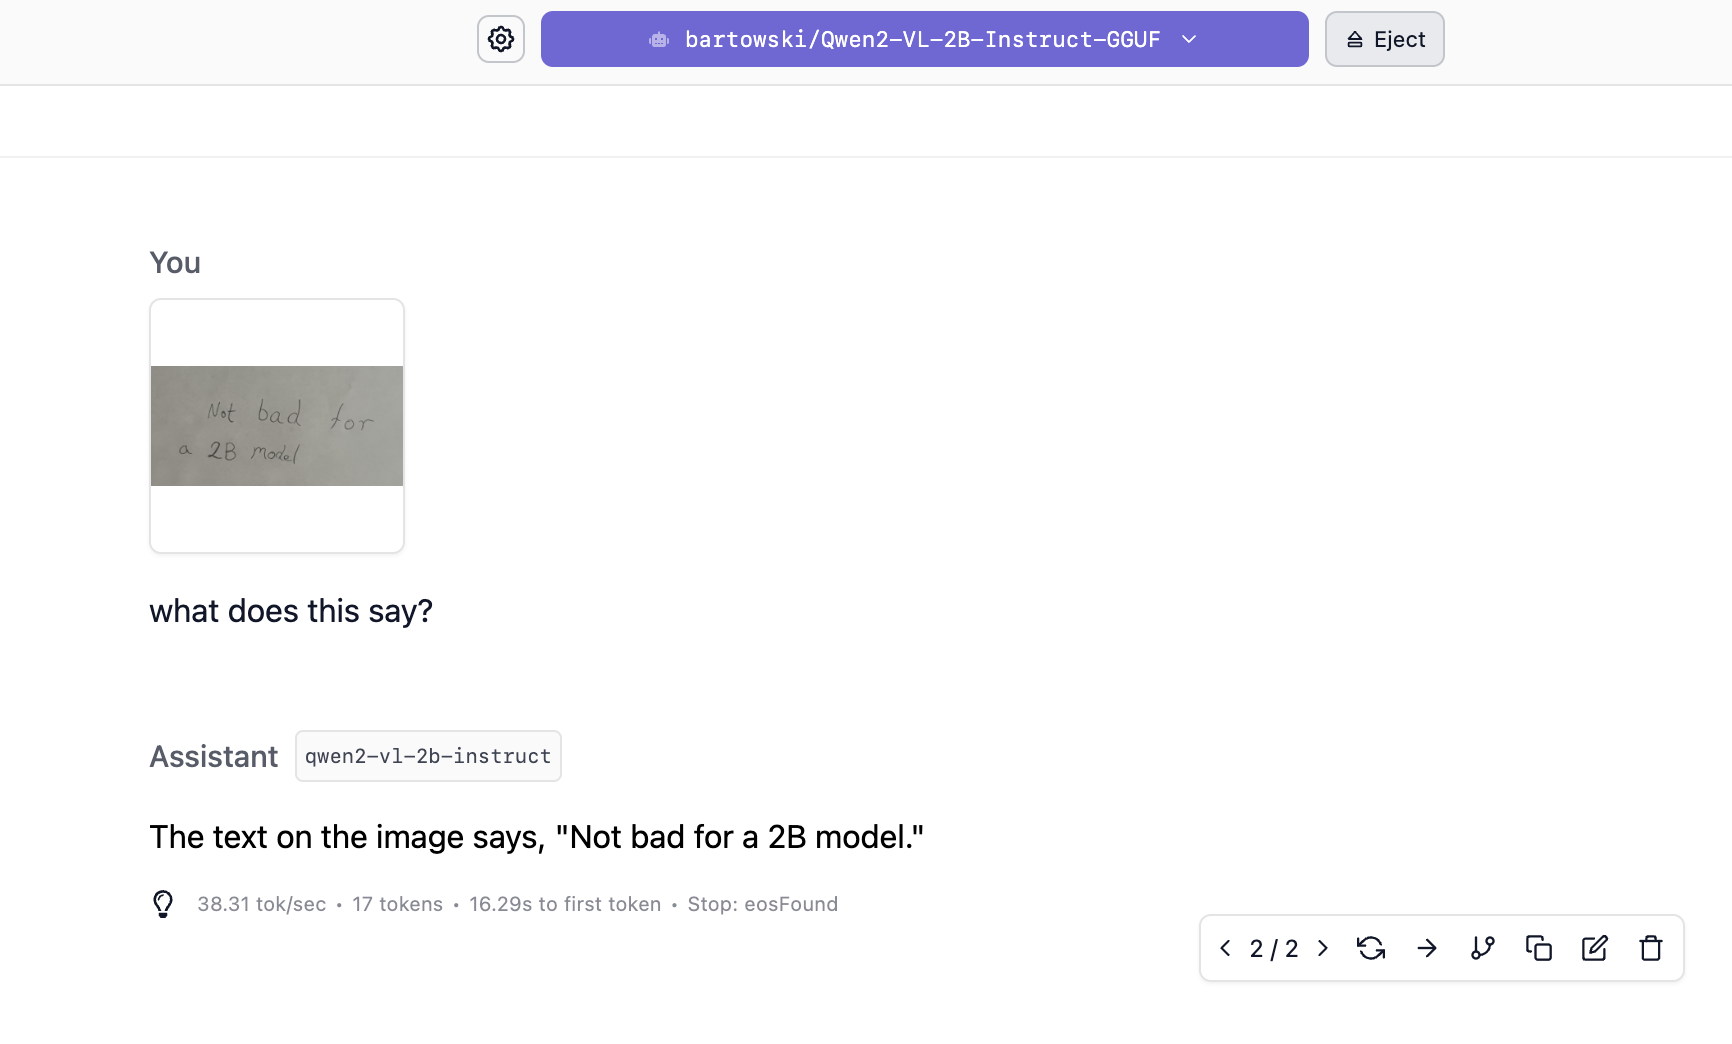The width and height of the screenshot is (1732, 1044).
Task: Delete the assistant message with the trash icon
Action: tap(1651, 948)
